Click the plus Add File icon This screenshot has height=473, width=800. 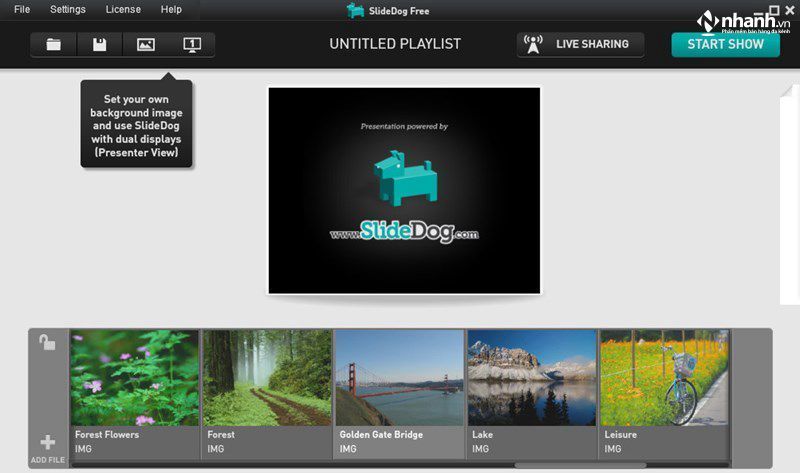(x=47, y=442)
